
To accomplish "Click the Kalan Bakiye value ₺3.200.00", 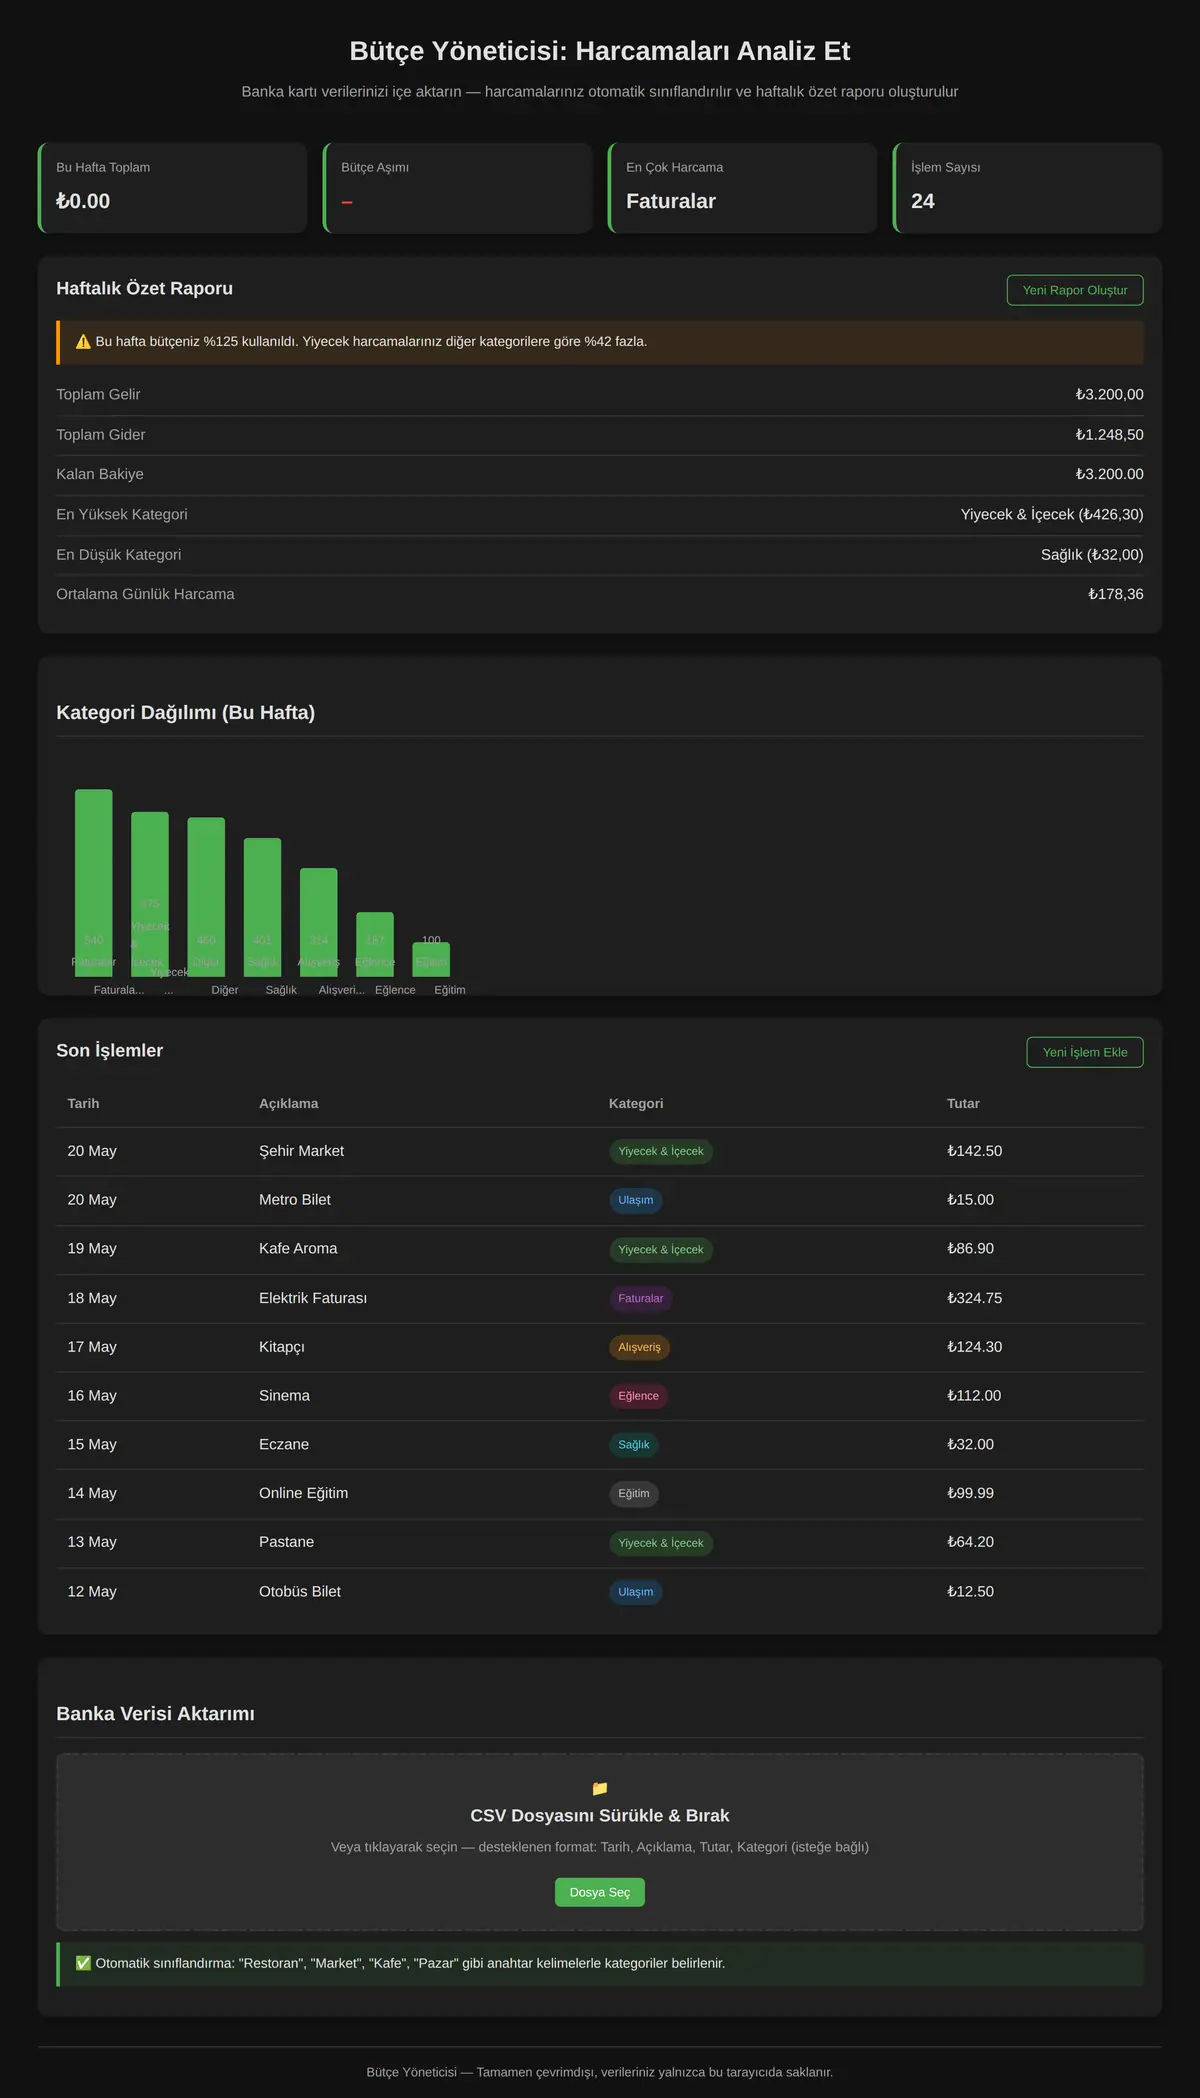I will [x=1110, y=474].
